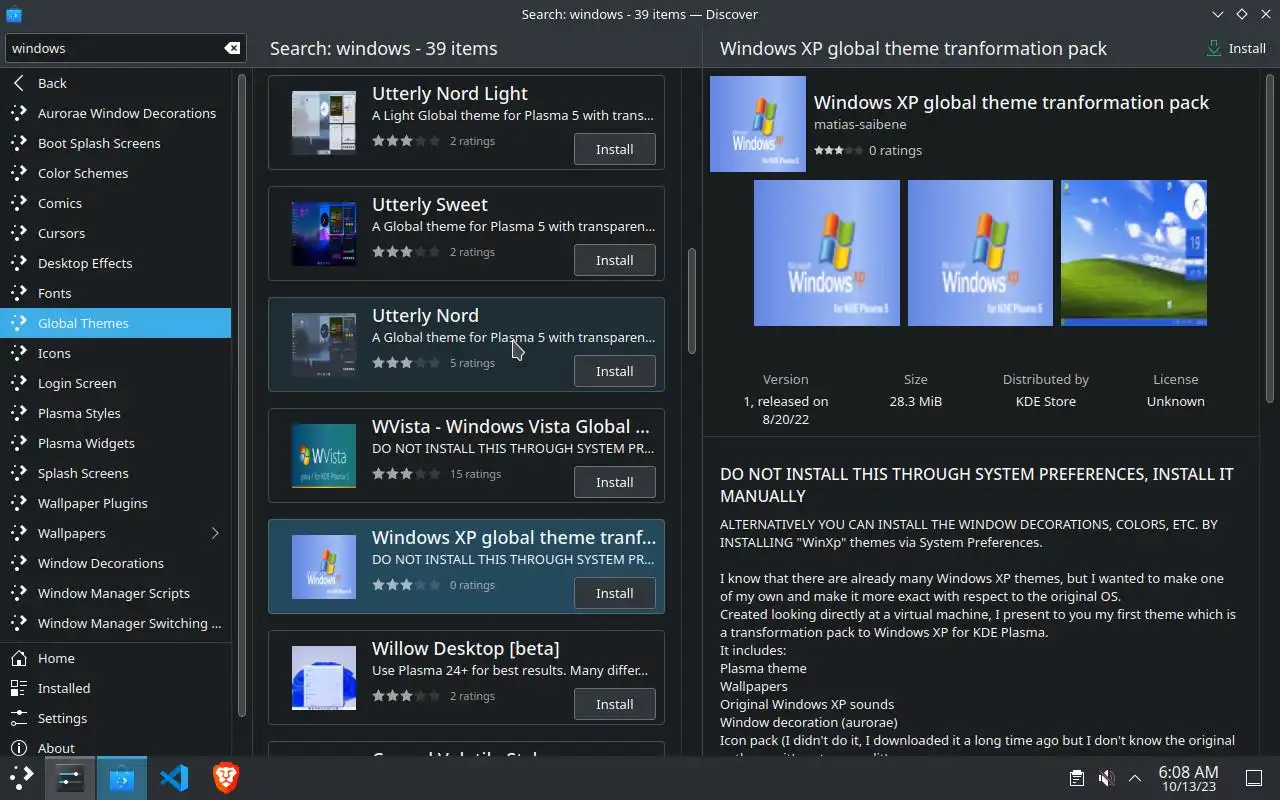Click the KDE Store distributor text
The height and width of the screenshot is (800, 1280).
point(1045,401)
